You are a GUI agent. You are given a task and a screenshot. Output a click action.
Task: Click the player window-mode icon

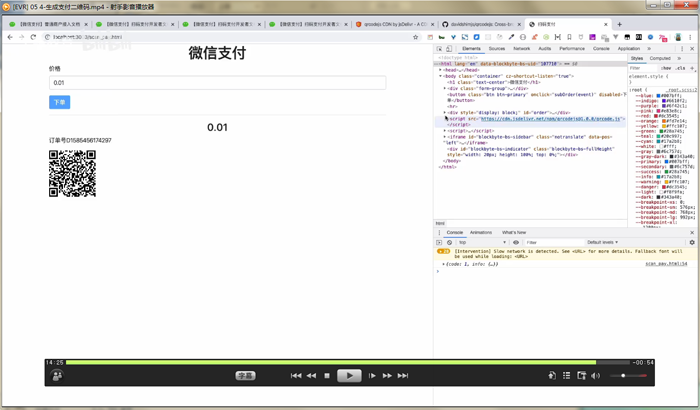coord(581,376)
